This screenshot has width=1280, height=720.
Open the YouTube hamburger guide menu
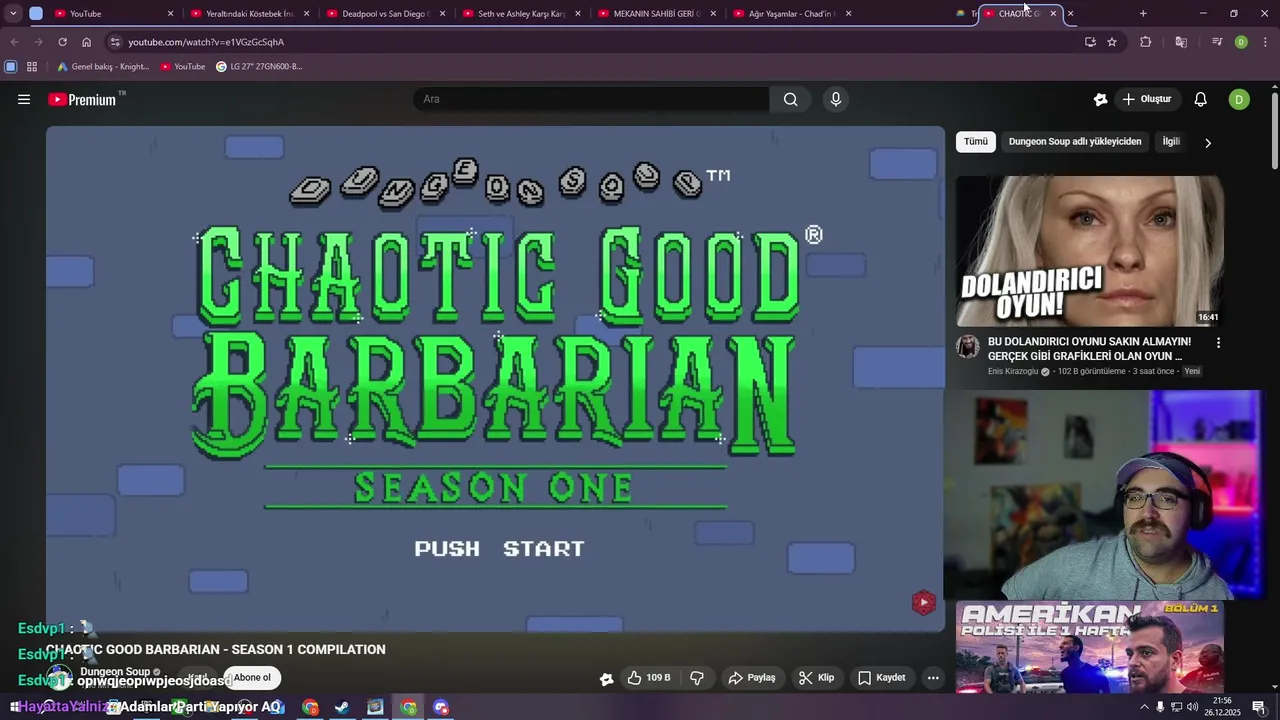(24, 99)
